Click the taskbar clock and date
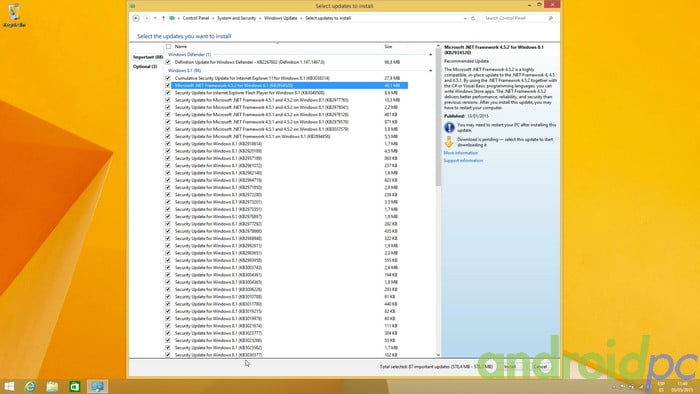Image resolution: width=700 pixels, height=394 pixels. coord(682,386)
